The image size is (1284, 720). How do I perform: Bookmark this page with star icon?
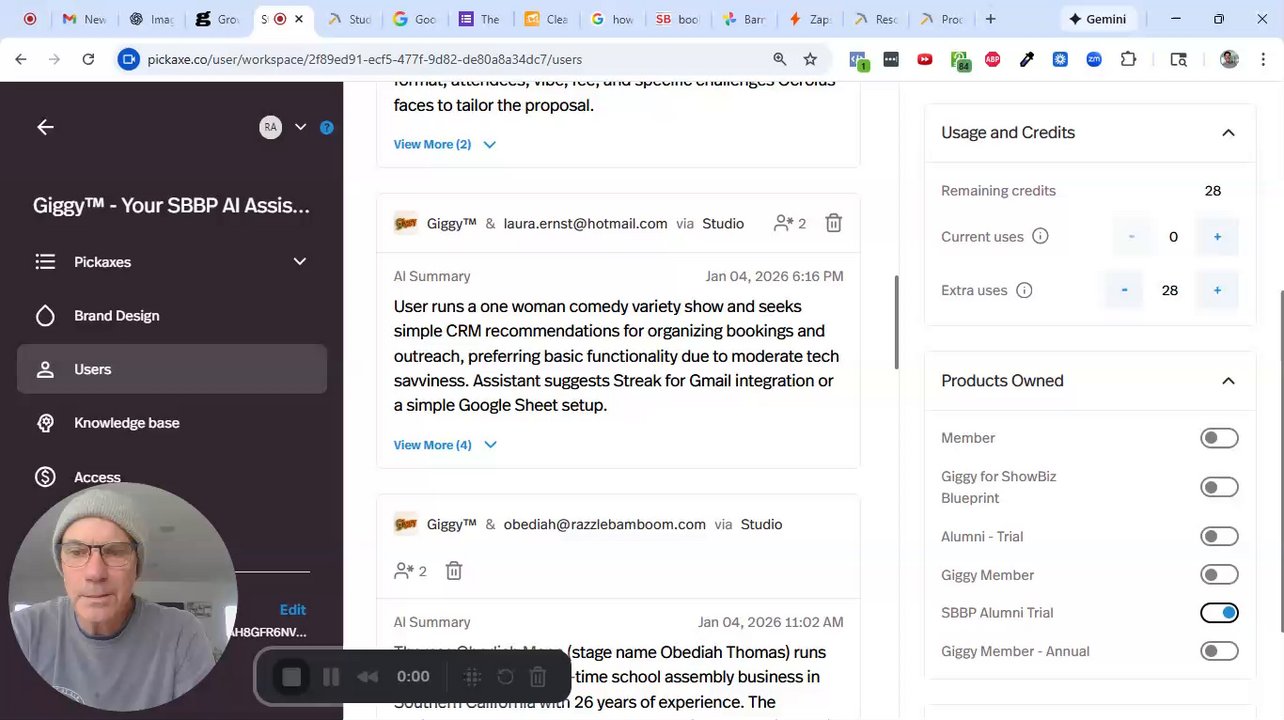810,60
